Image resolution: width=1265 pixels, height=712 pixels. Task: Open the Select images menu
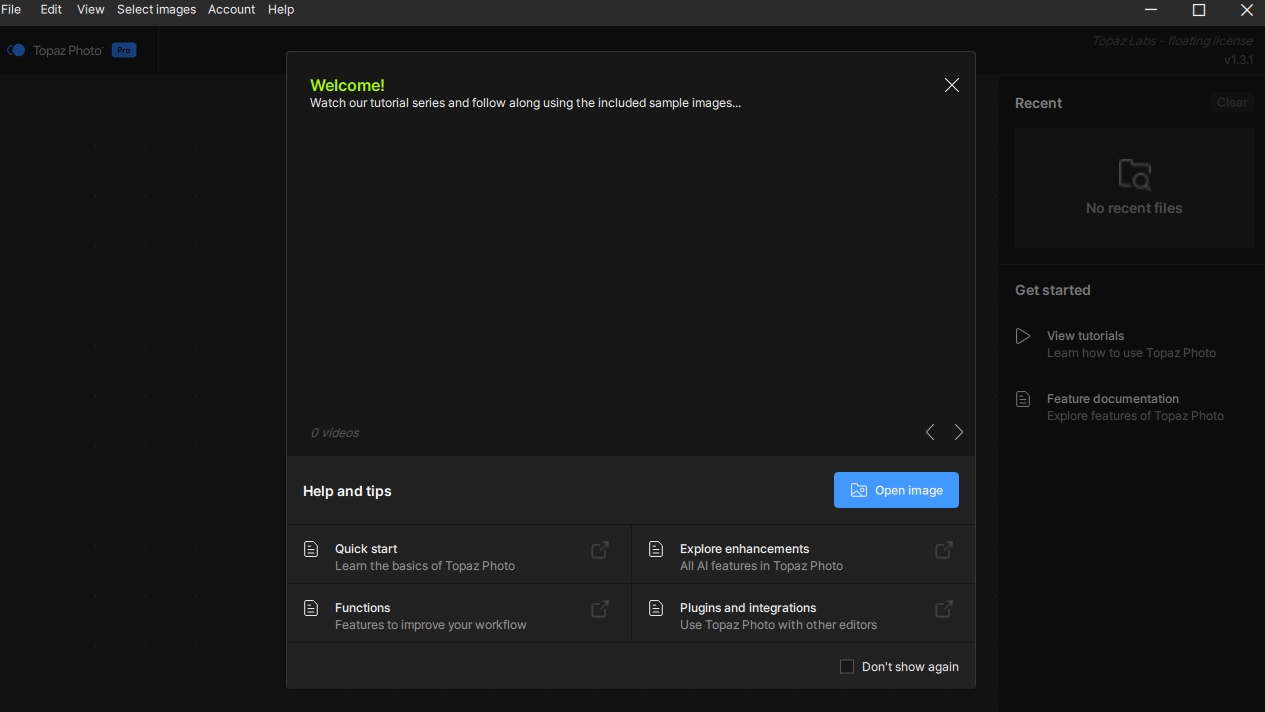click(156, 9)
